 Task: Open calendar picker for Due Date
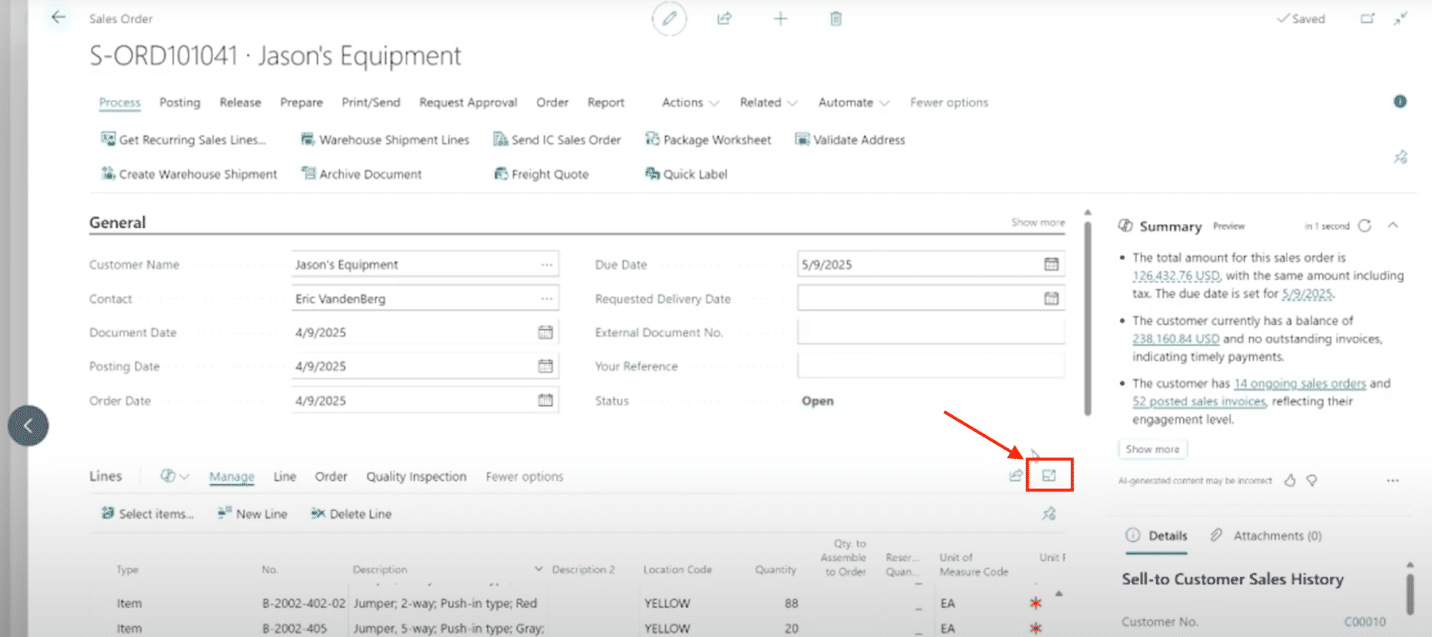coord(1051,265)
